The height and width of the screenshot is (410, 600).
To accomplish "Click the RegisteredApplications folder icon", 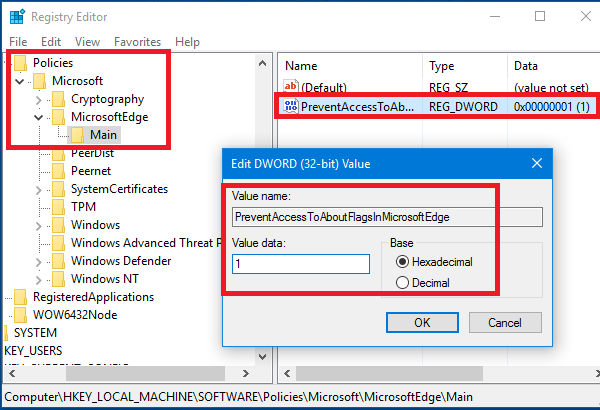I will [x=21, y=297].
